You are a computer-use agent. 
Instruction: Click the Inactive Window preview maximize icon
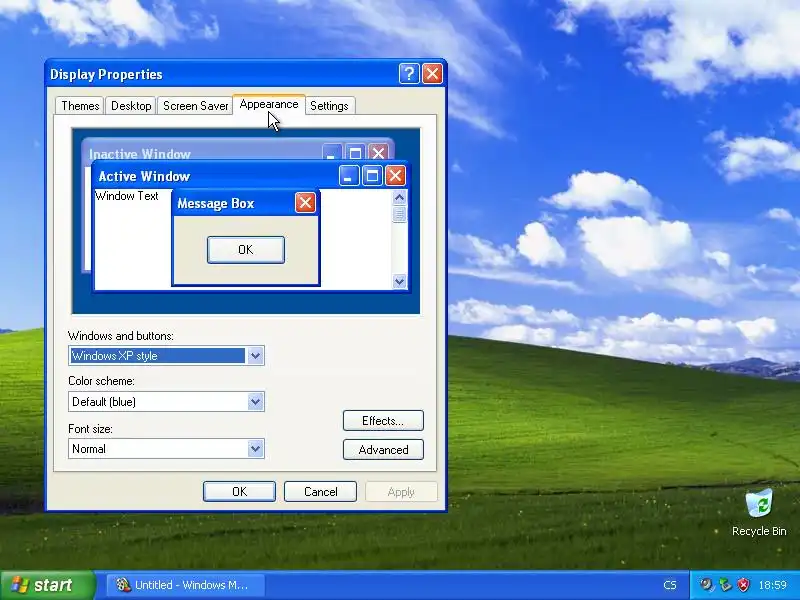click(356, 152)
